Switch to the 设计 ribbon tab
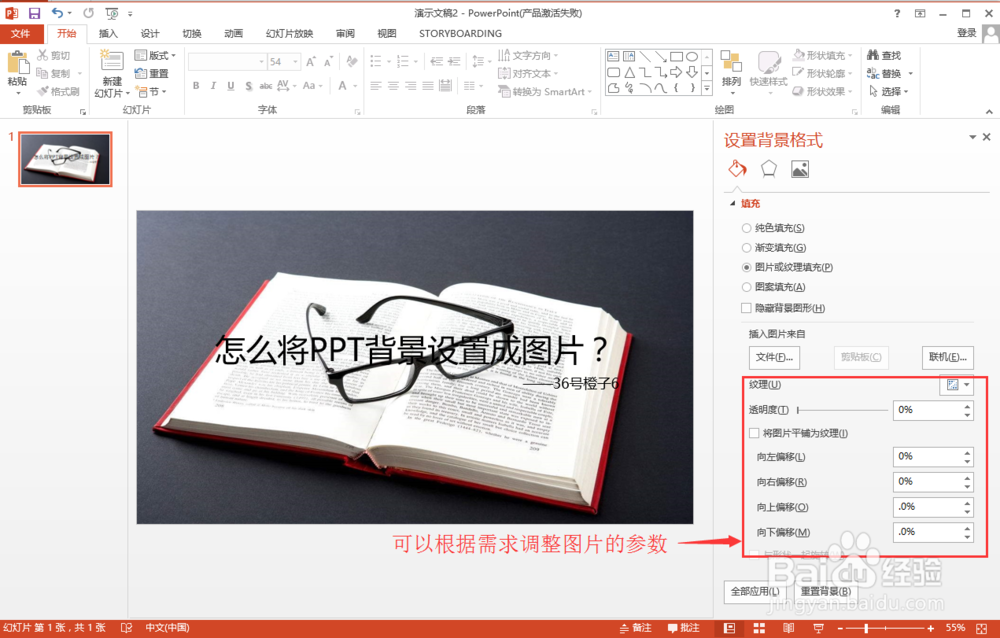 tap(148, 33)
